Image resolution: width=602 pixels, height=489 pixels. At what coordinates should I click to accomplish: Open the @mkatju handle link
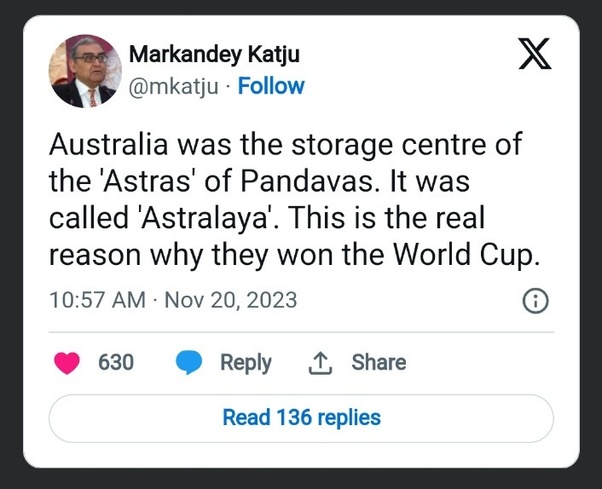173,86
